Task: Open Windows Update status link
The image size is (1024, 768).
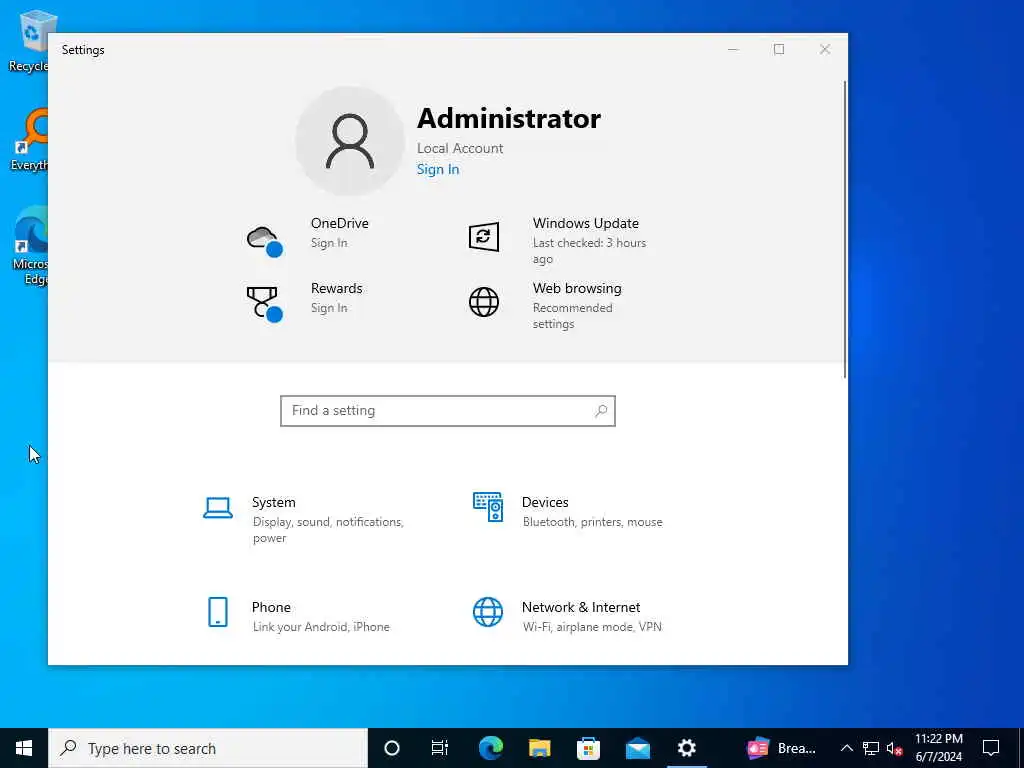Action: pos(589,251)
